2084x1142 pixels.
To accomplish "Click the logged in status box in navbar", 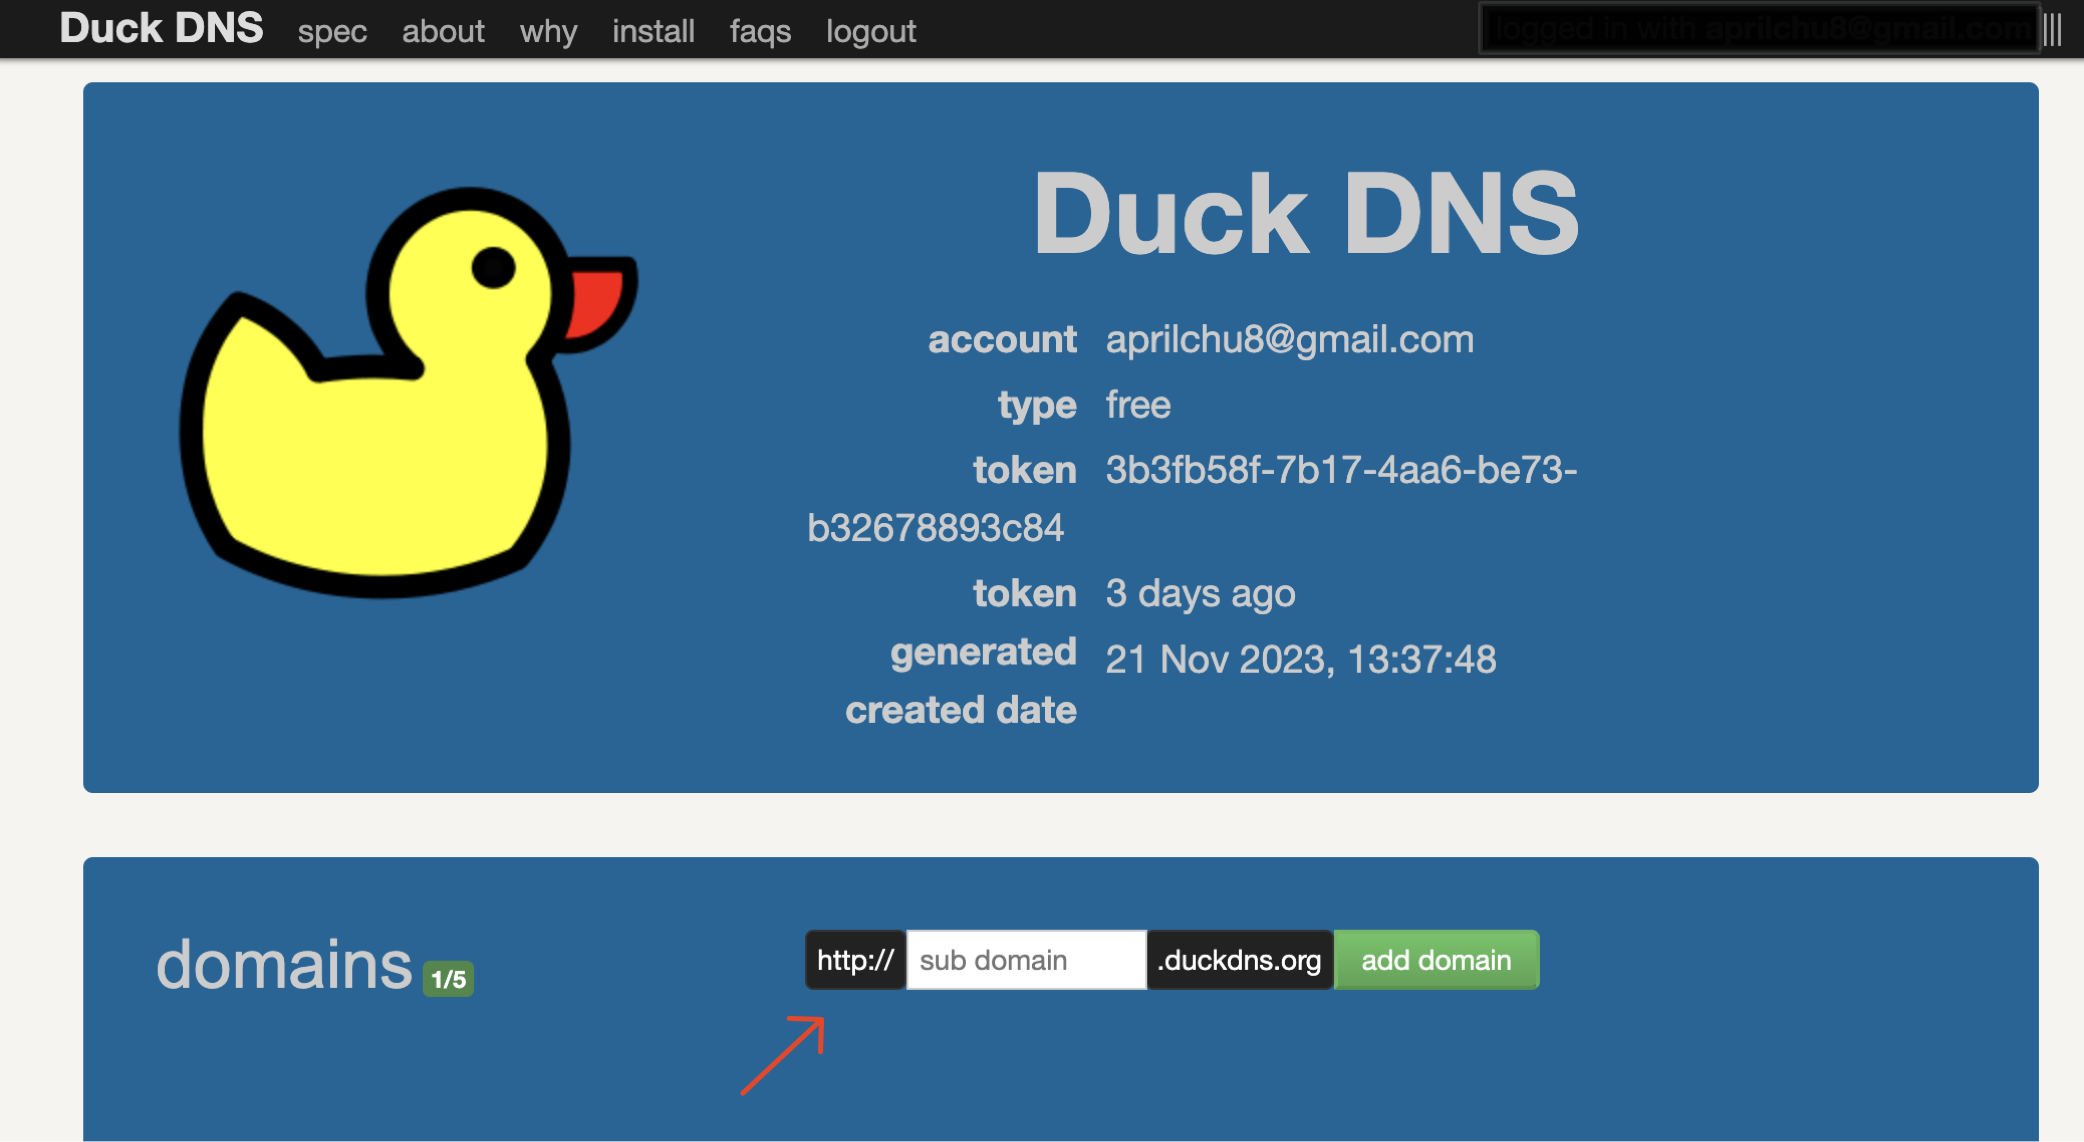I will point(1759,29).
